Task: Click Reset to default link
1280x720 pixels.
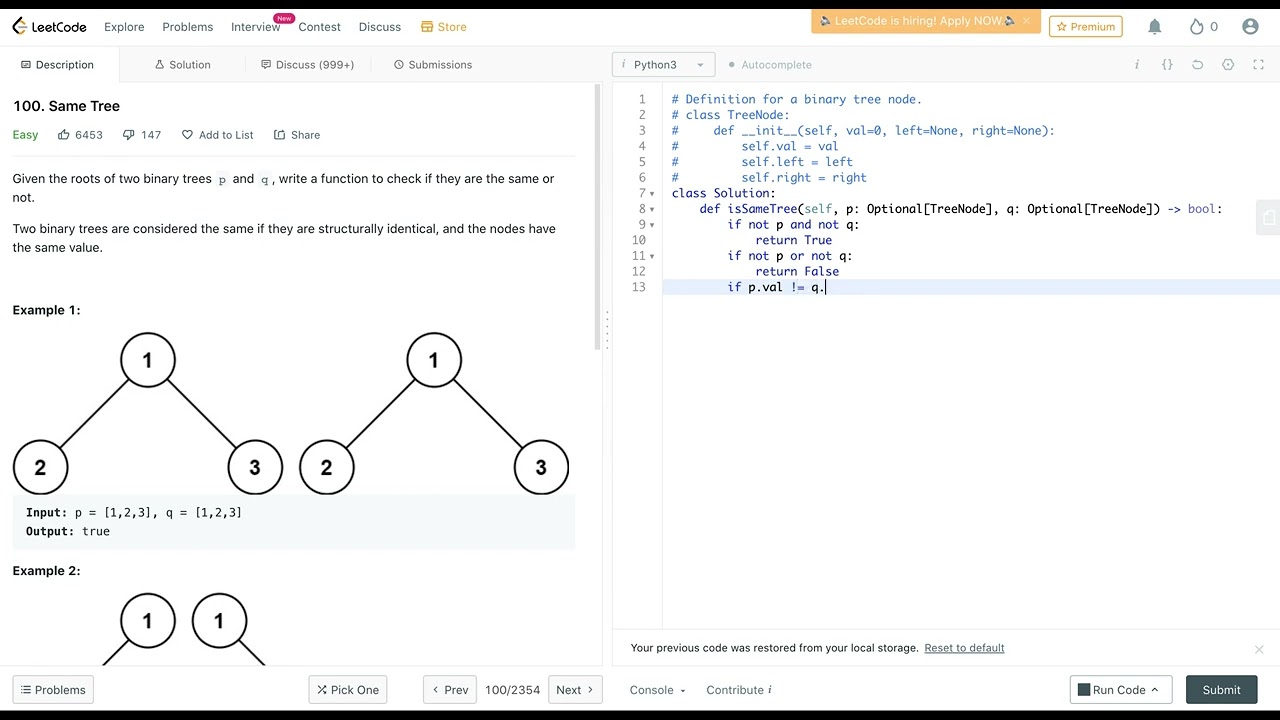Action: [x=964, y=648]
